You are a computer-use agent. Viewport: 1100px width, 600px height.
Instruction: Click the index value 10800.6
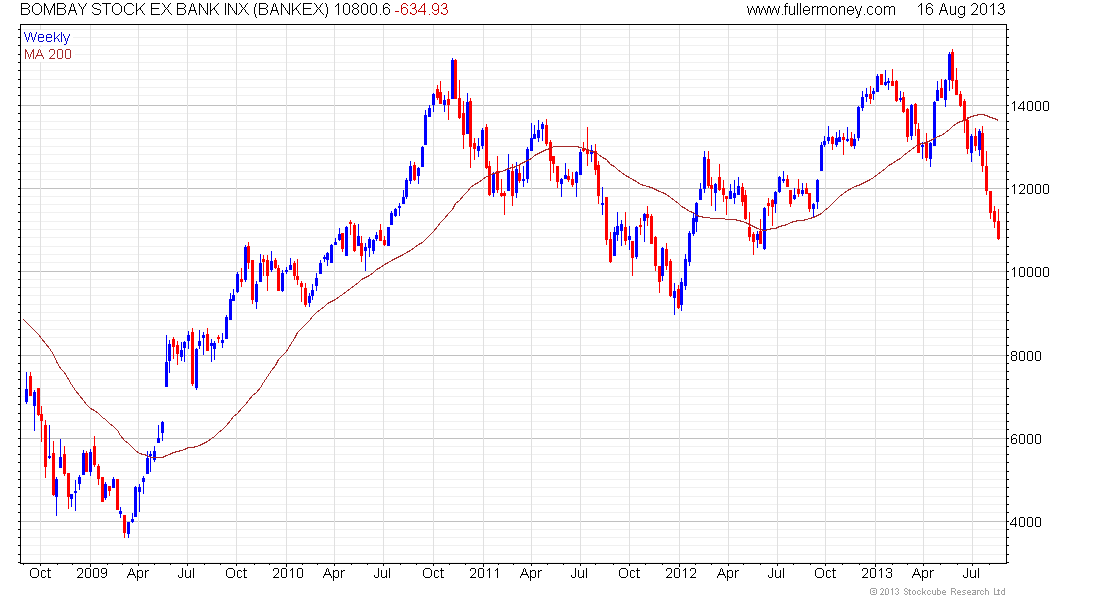(x=362, y=10)
